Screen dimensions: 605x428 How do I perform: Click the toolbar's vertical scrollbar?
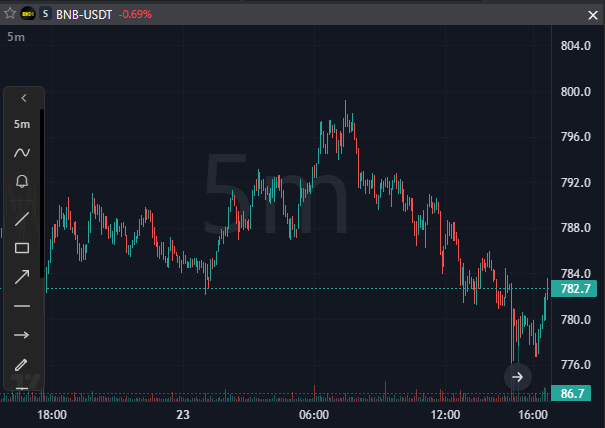42,193
